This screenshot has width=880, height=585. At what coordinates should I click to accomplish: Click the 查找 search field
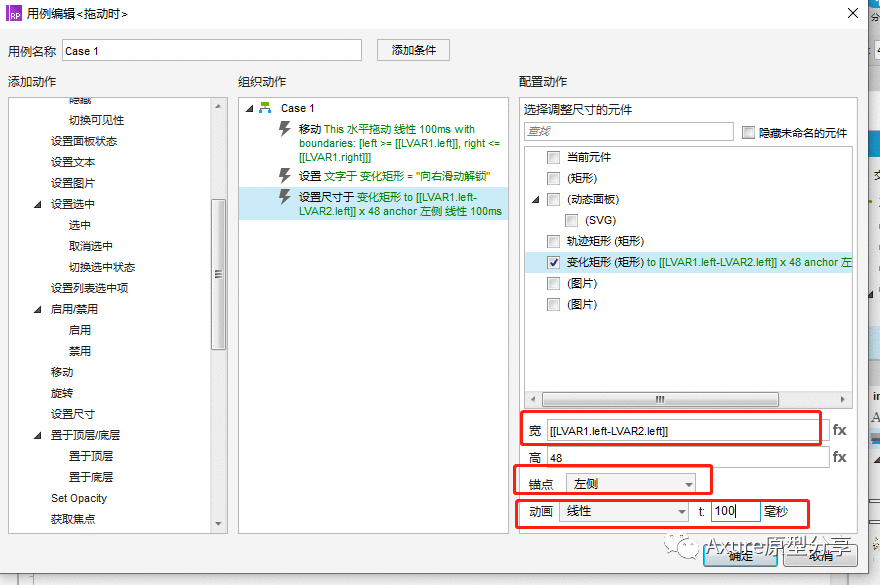point(629,131)
